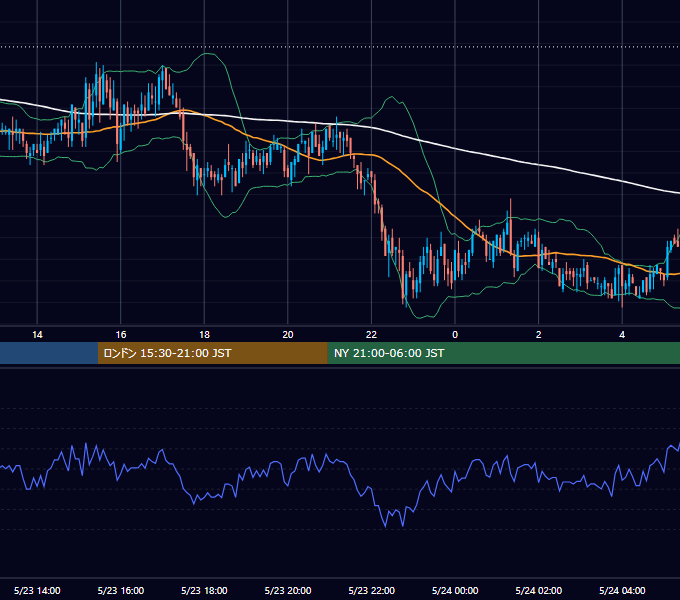Click the hour label 18 on price chart axis
The width and height of the screenshot is (680, 600).
204,335
